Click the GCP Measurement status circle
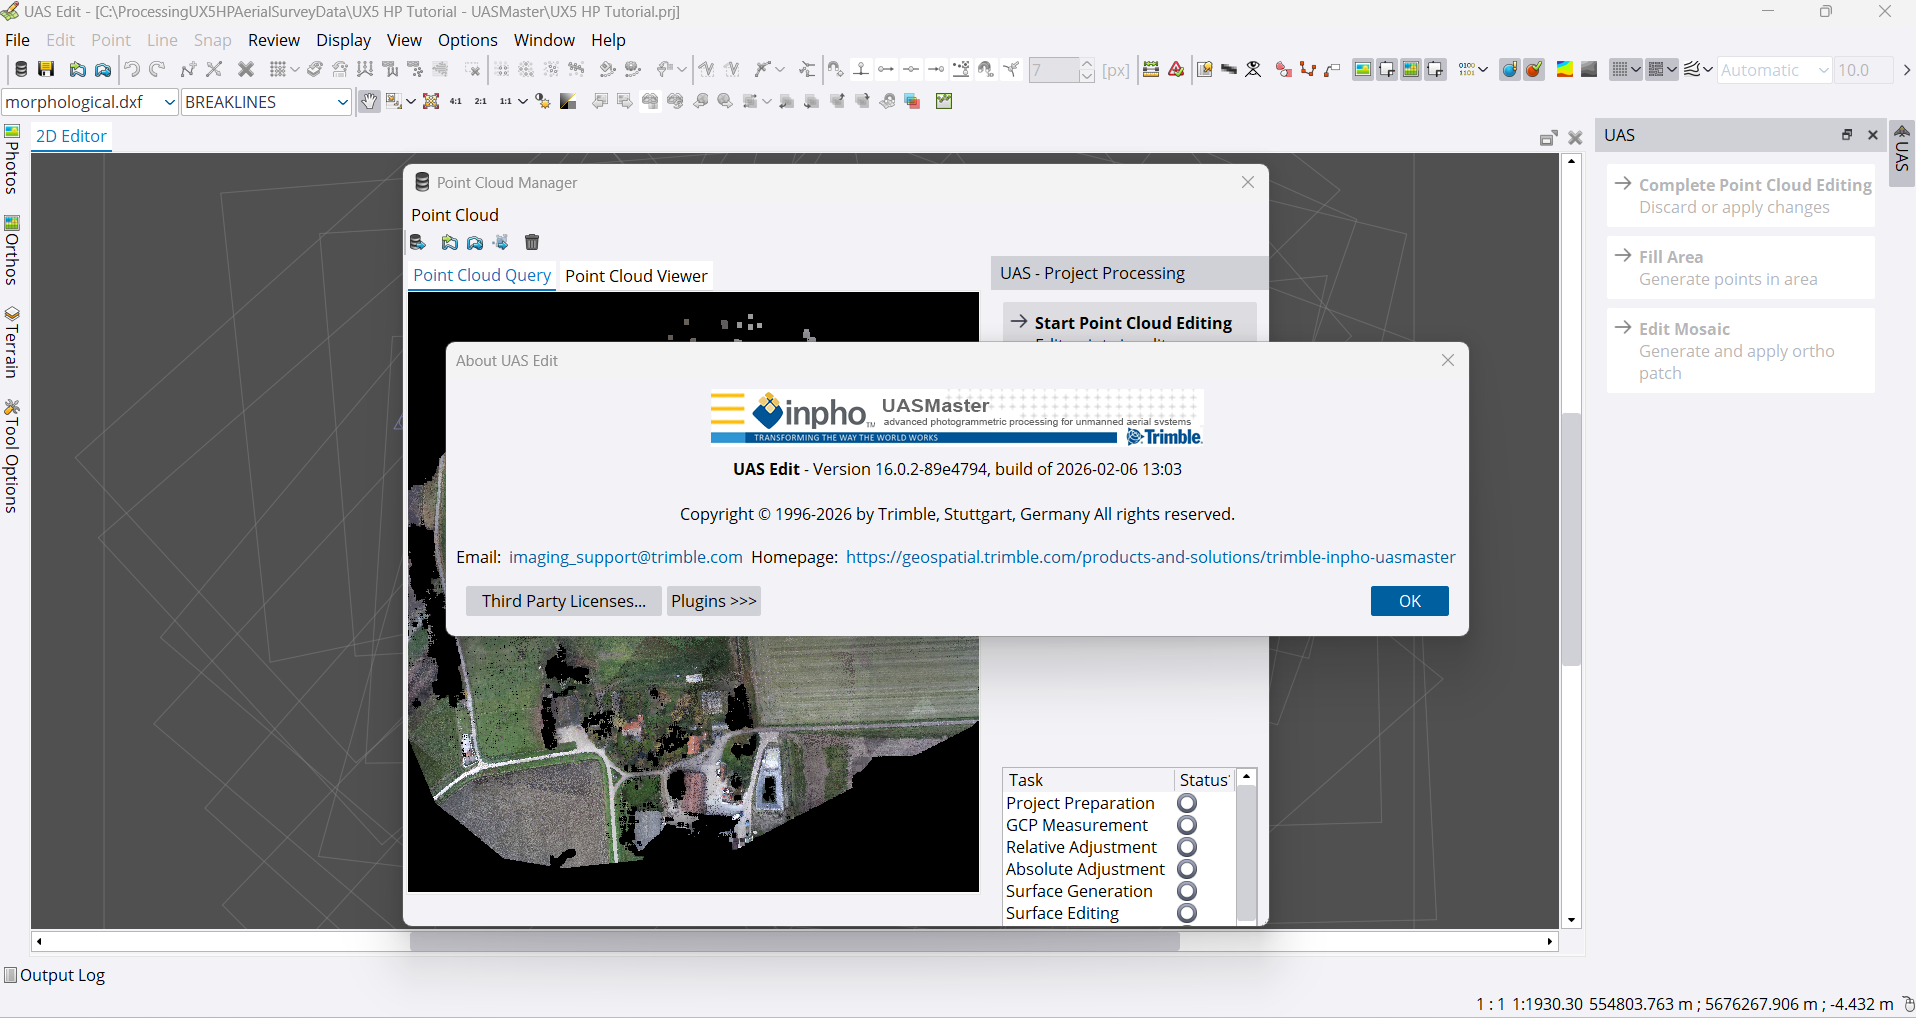Viewport: 1916px width, 1018px height. (x=1187, y=825)
